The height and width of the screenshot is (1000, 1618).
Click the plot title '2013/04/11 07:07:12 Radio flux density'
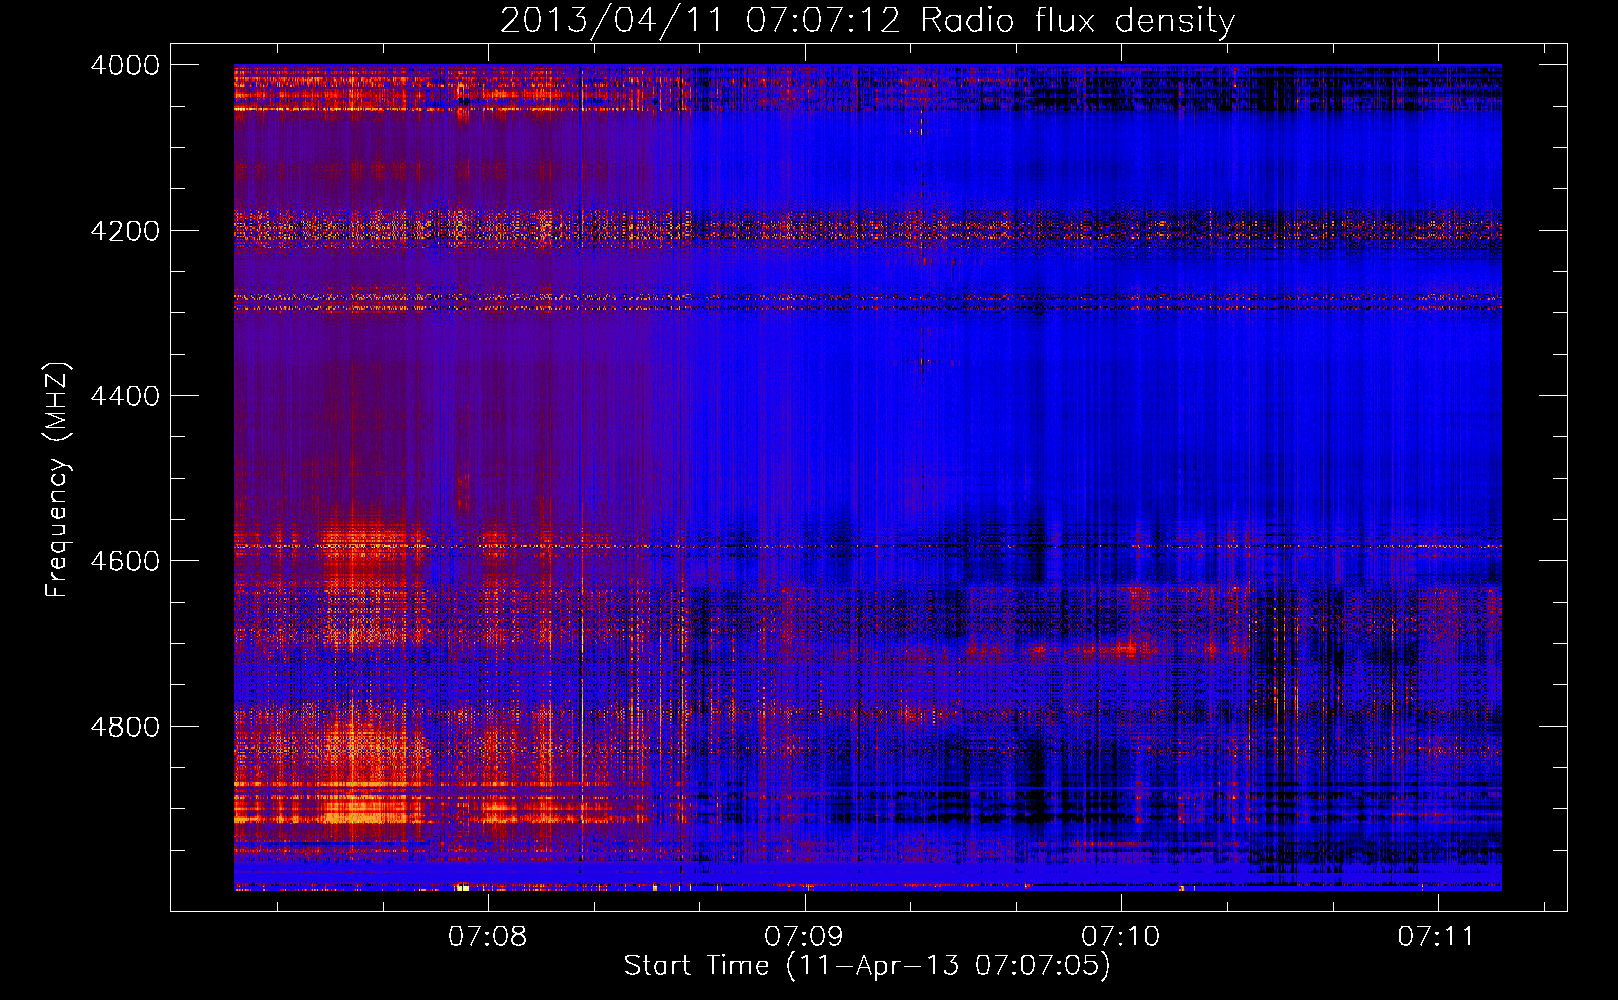coord(867,21)
